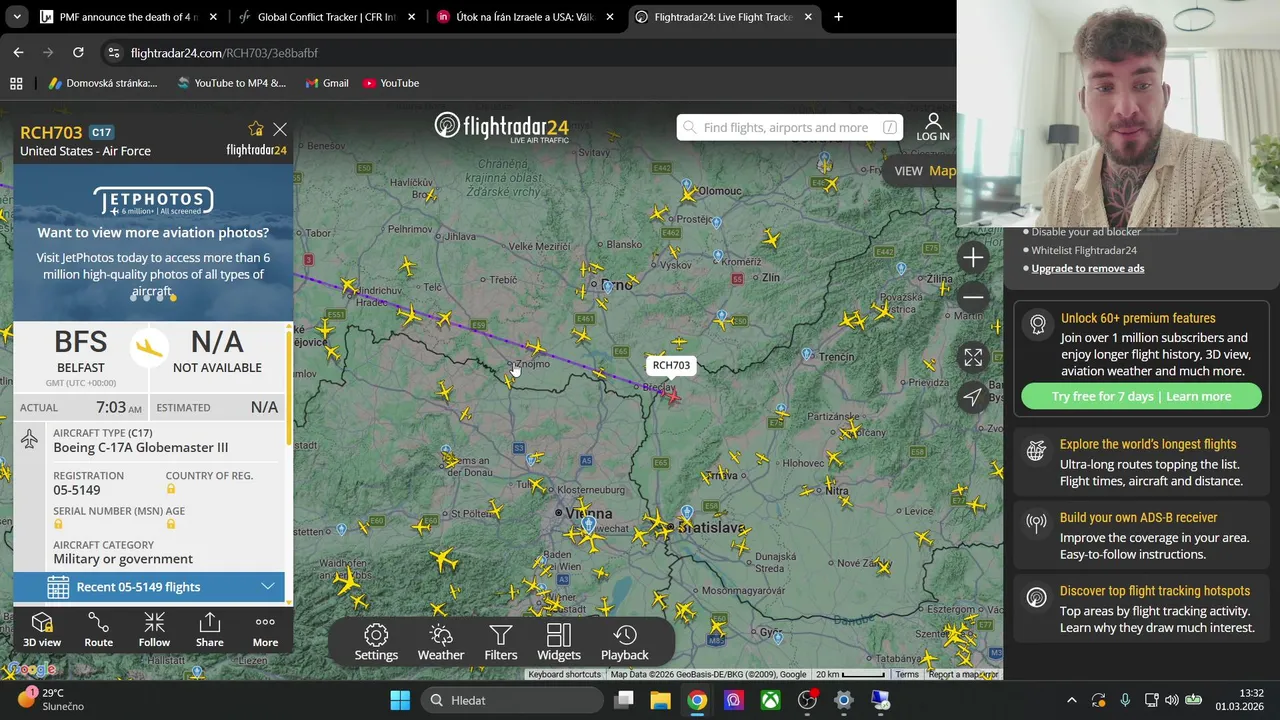Open Explore the world's longest flights
Viewport: 1280px width, 720px height.
(1141, 463)
